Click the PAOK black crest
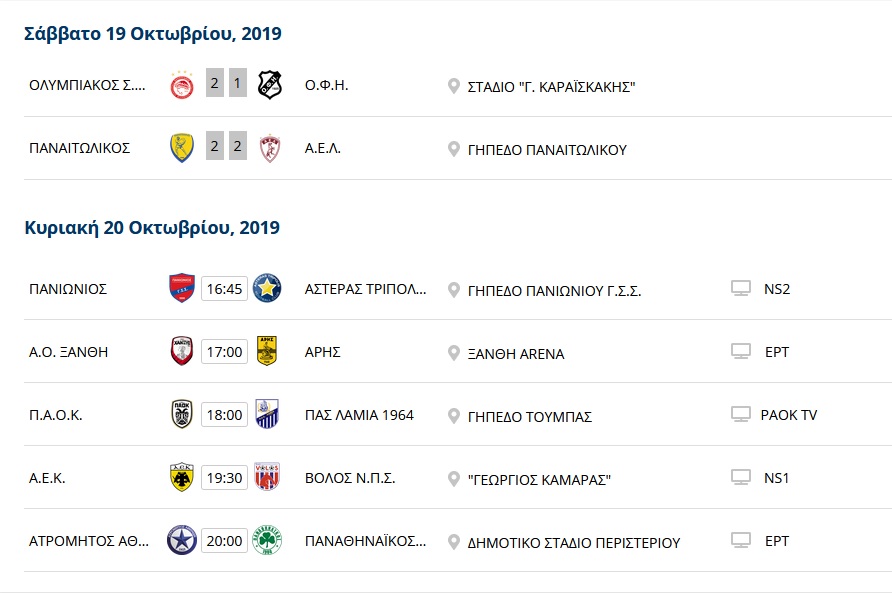The height and width of the screenshot is (593, 892). tap(181, 414)
